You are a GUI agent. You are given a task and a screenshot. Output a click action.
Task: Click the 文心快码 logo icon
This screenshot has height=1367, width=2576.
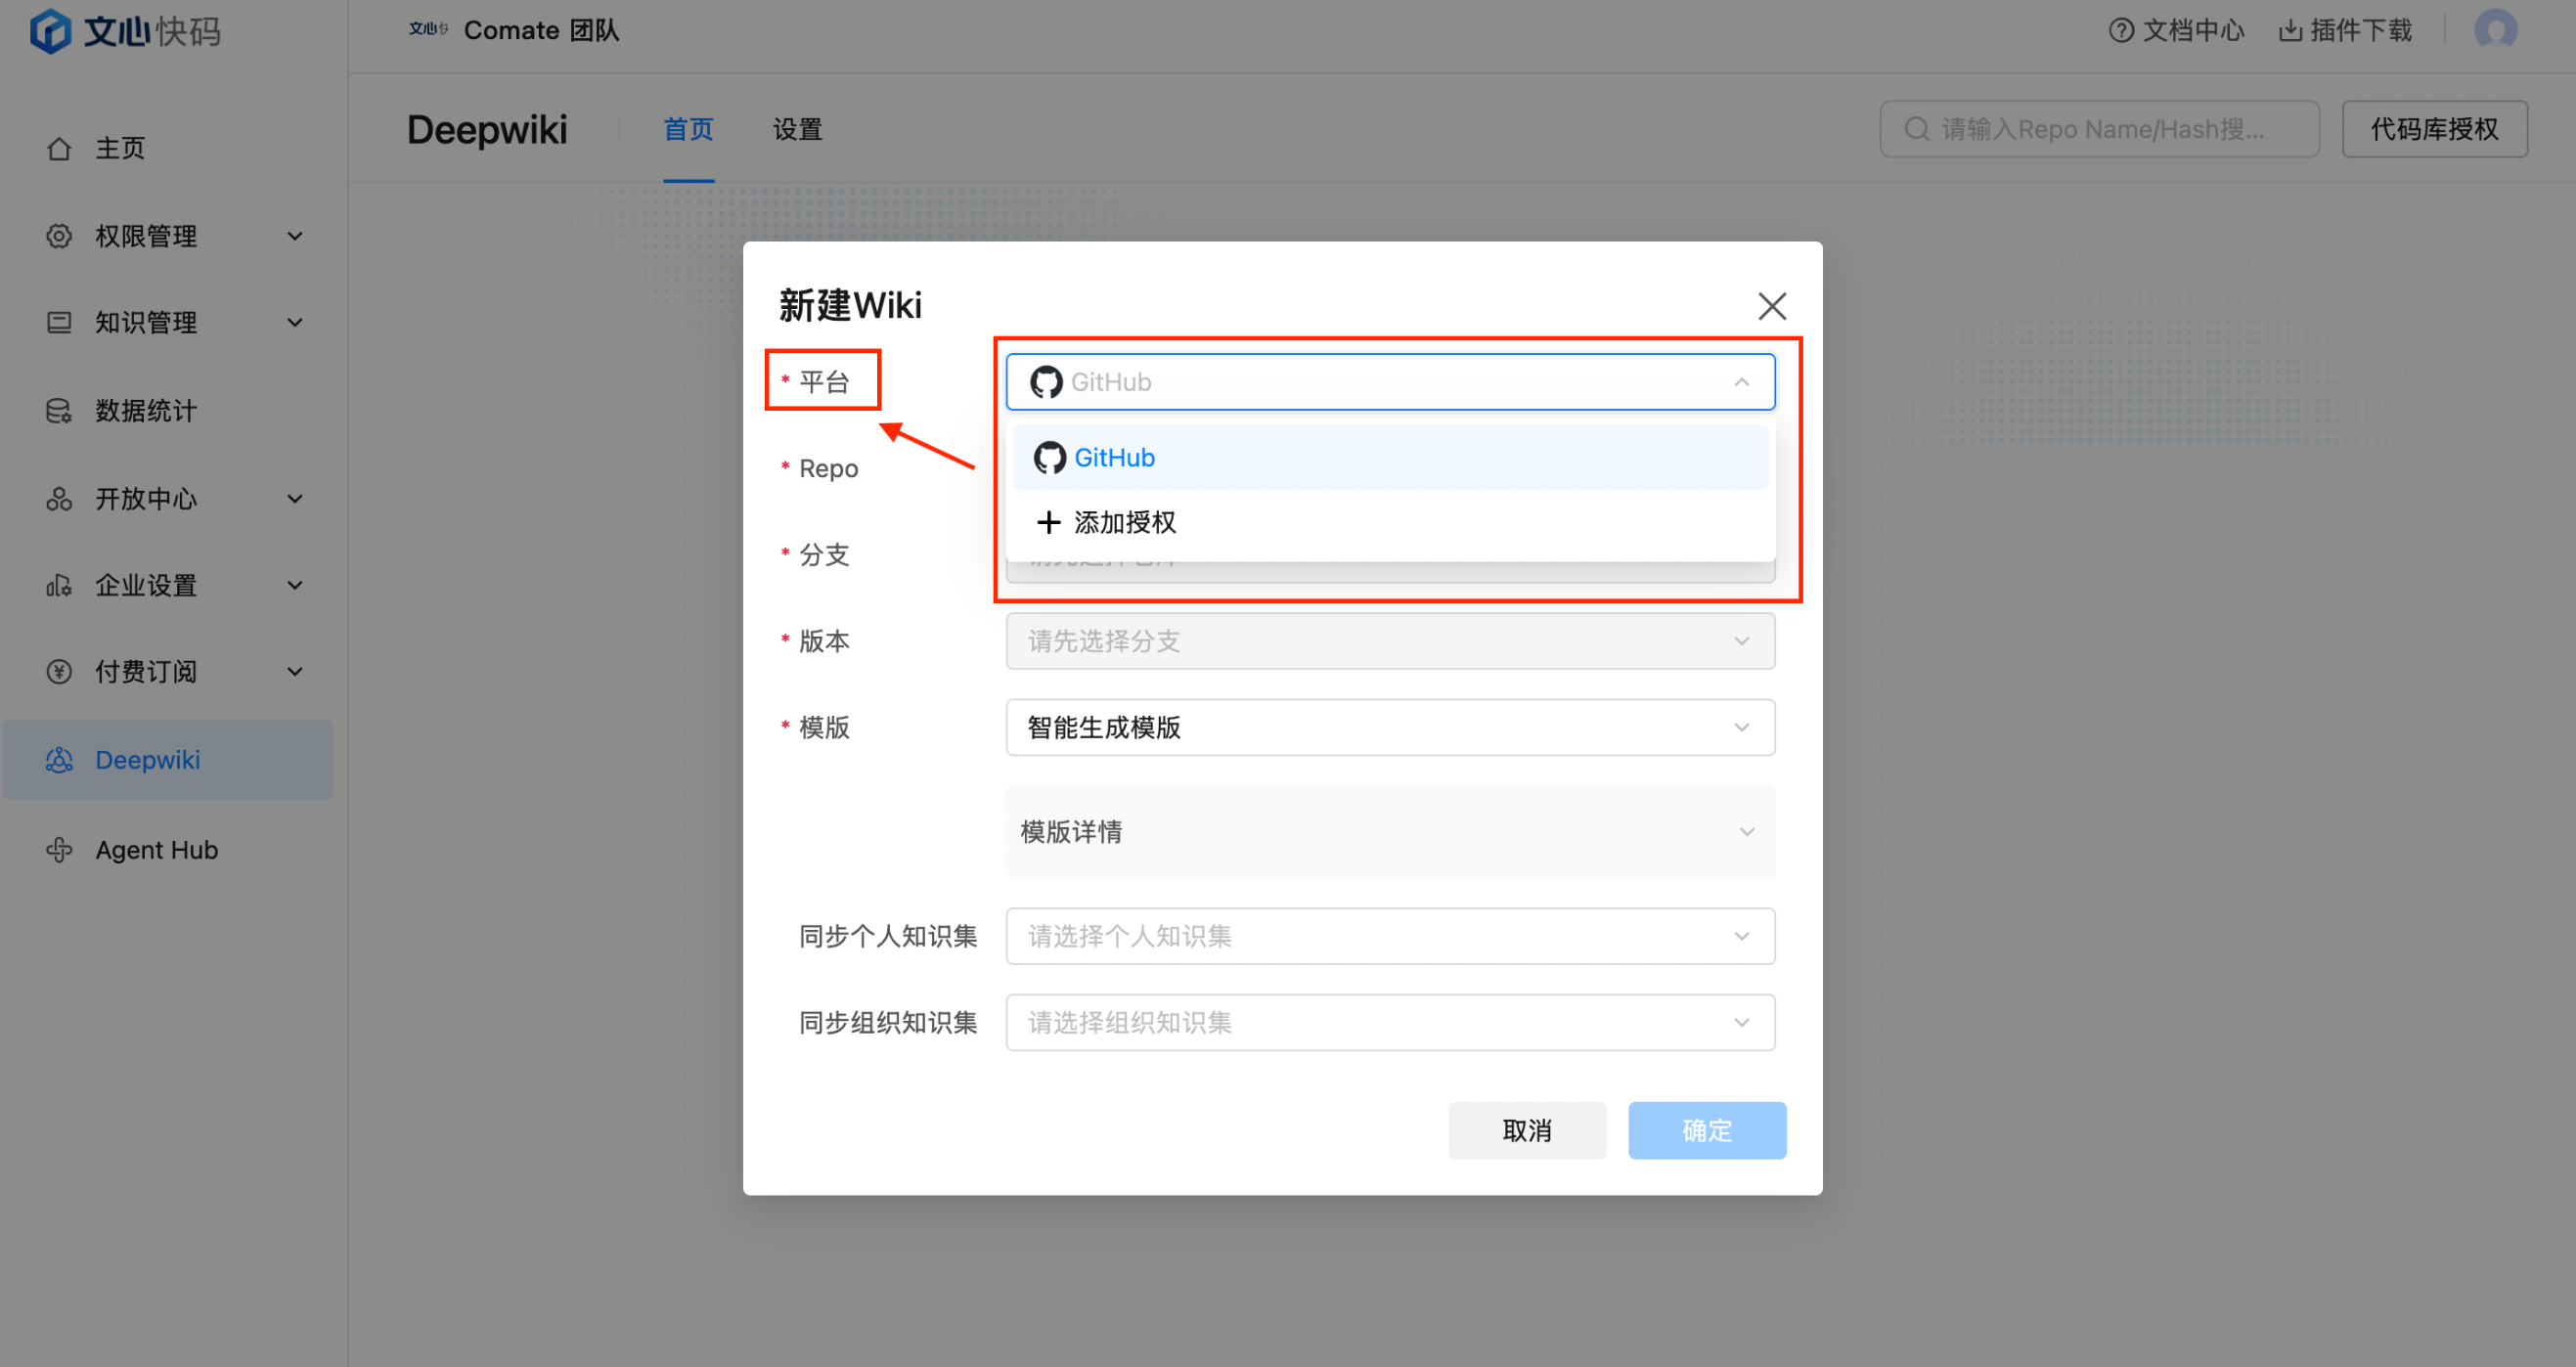tap(50, 31)
